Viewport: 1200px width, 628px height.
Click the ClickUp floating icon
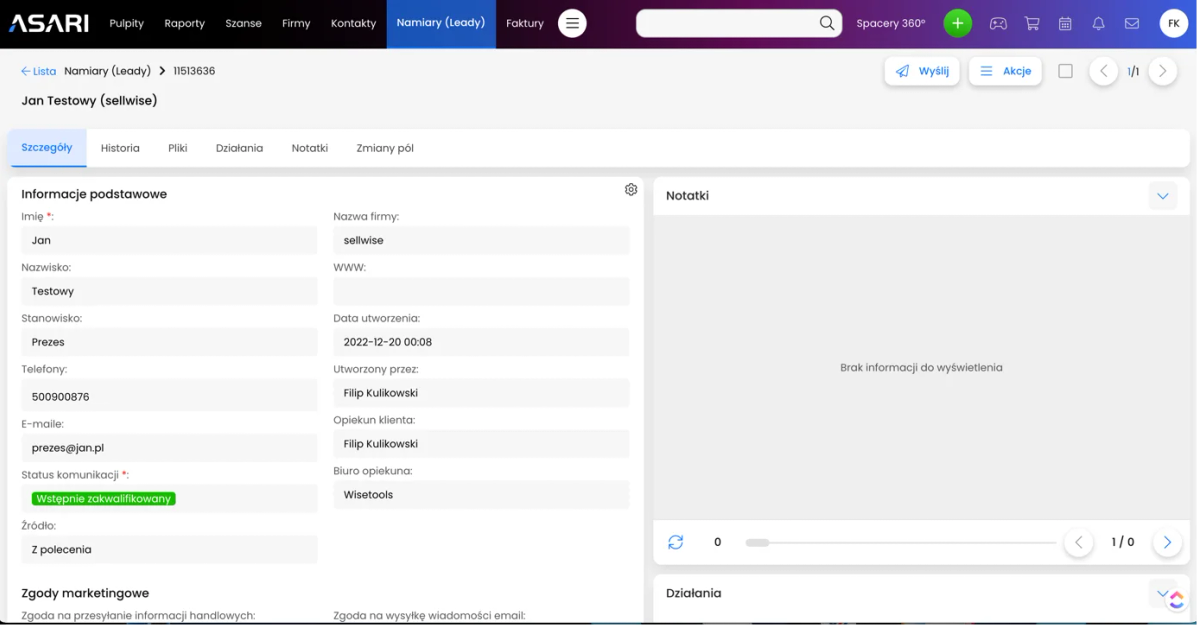tap(1176, 600)
